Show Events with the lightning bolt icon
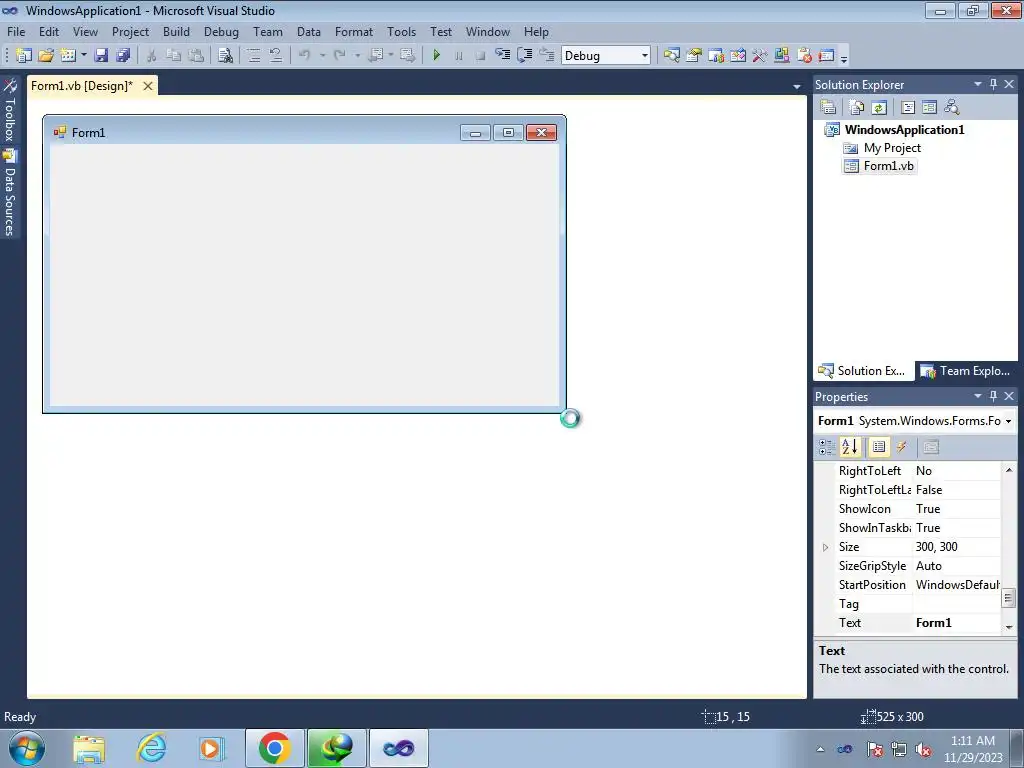 click(x=901, y=447)
